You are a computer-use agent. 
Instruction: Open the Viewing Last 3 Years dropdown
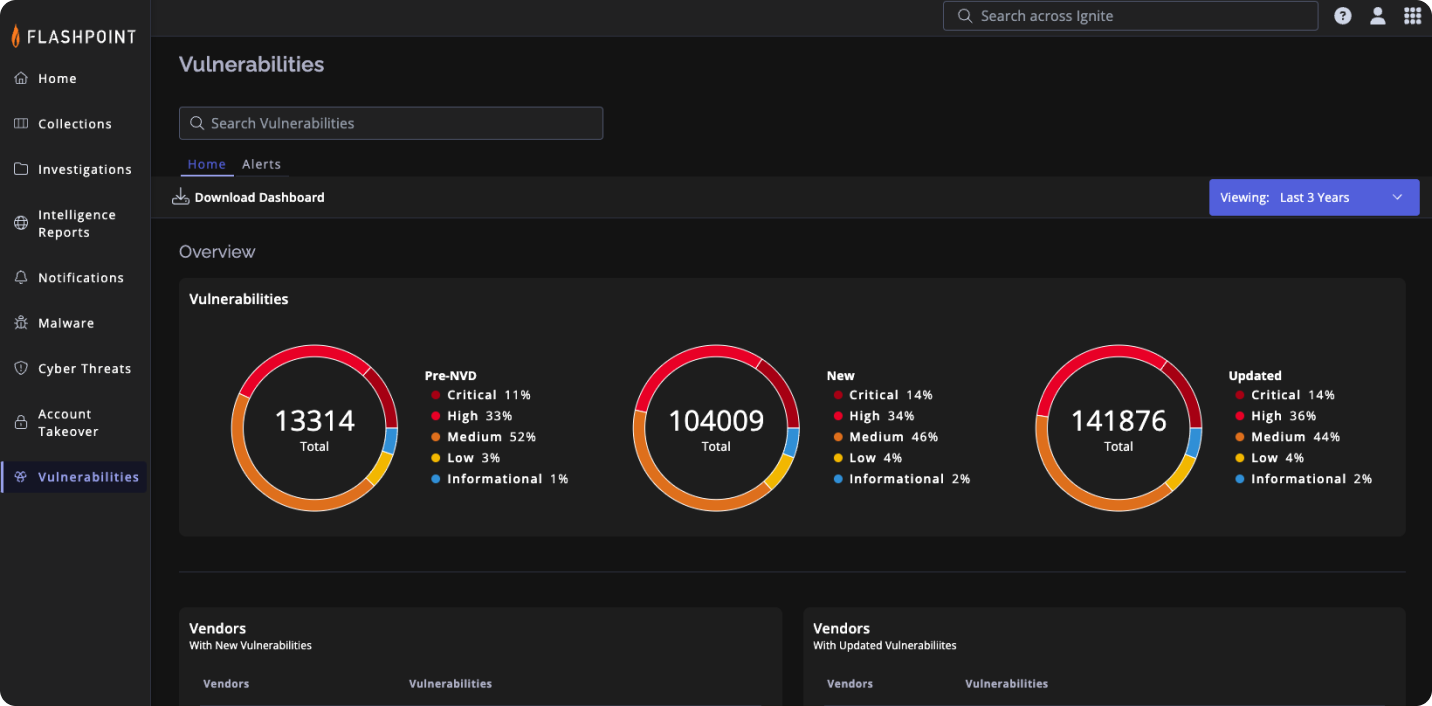[1314, 198]
